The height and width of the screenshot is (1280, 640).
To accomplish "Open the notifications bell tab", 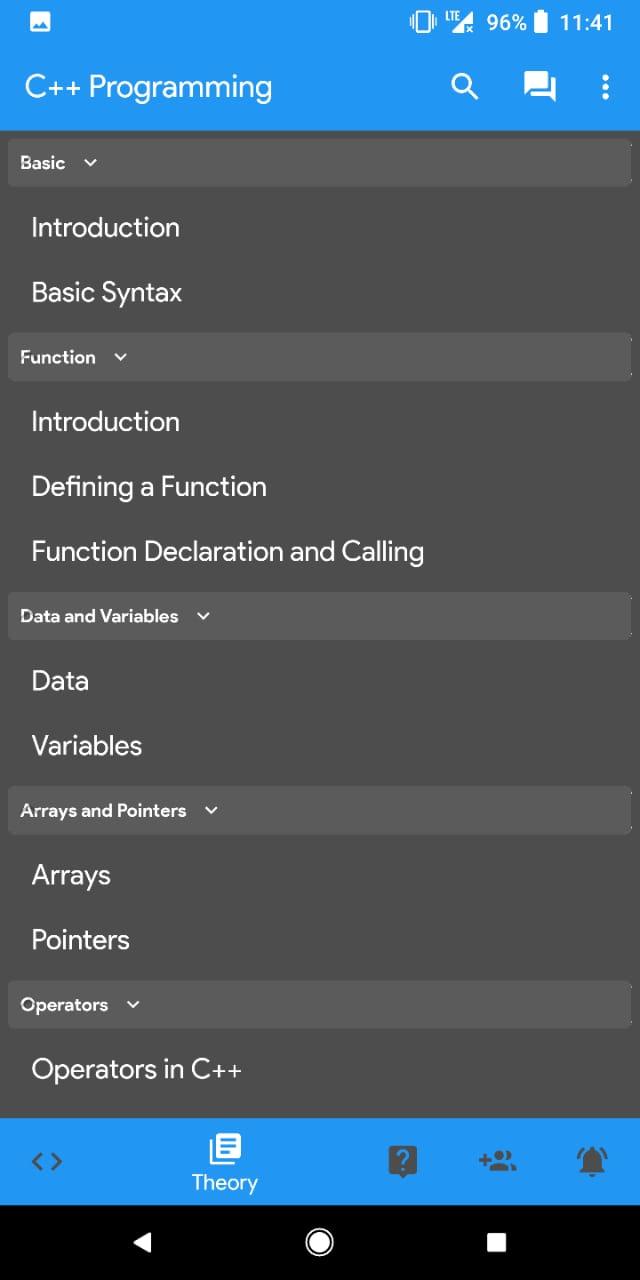I will click(x=592, y=1161).
